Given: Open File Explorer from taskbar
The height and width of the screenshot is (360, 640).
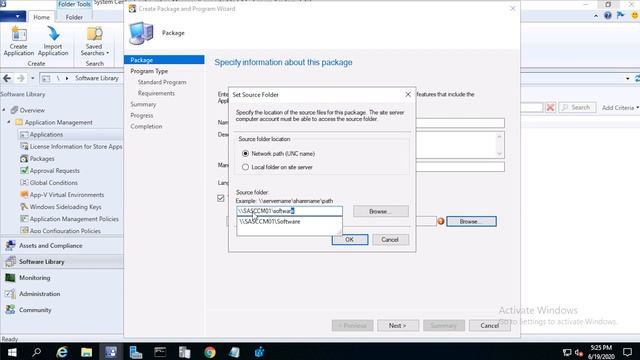Looking at the screenshot, I should pyautogui.click(x=86, y=352).
